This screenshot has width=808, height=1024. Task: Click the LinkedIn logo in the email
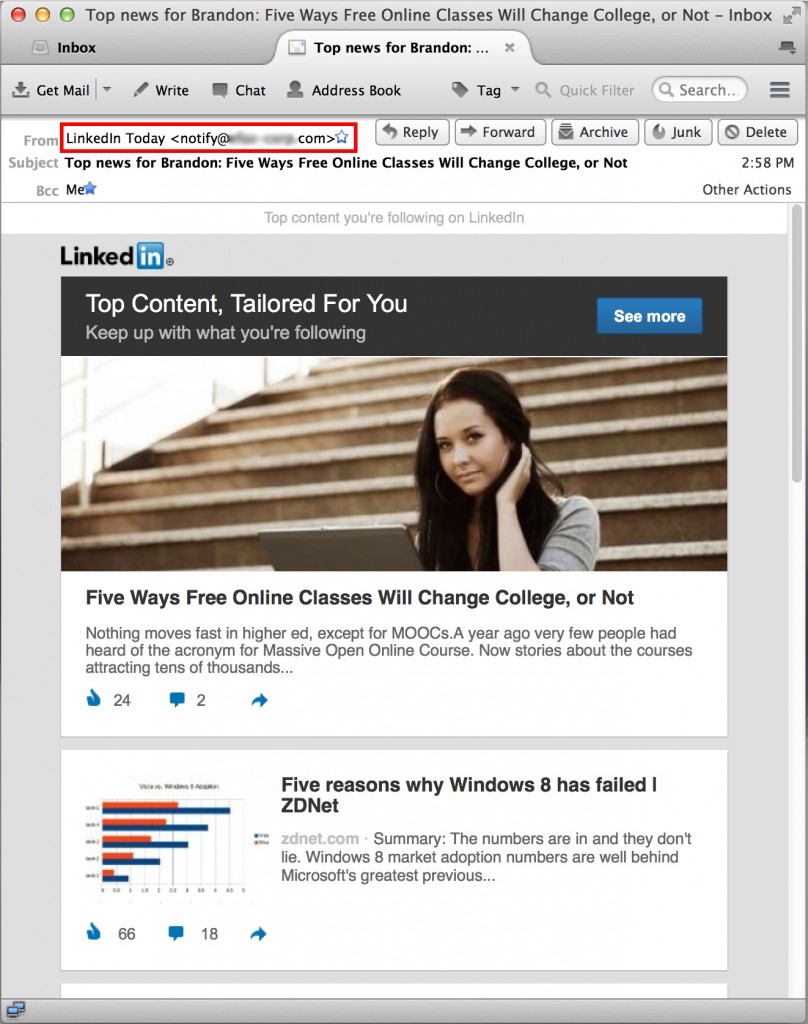(x=117, y=256)
